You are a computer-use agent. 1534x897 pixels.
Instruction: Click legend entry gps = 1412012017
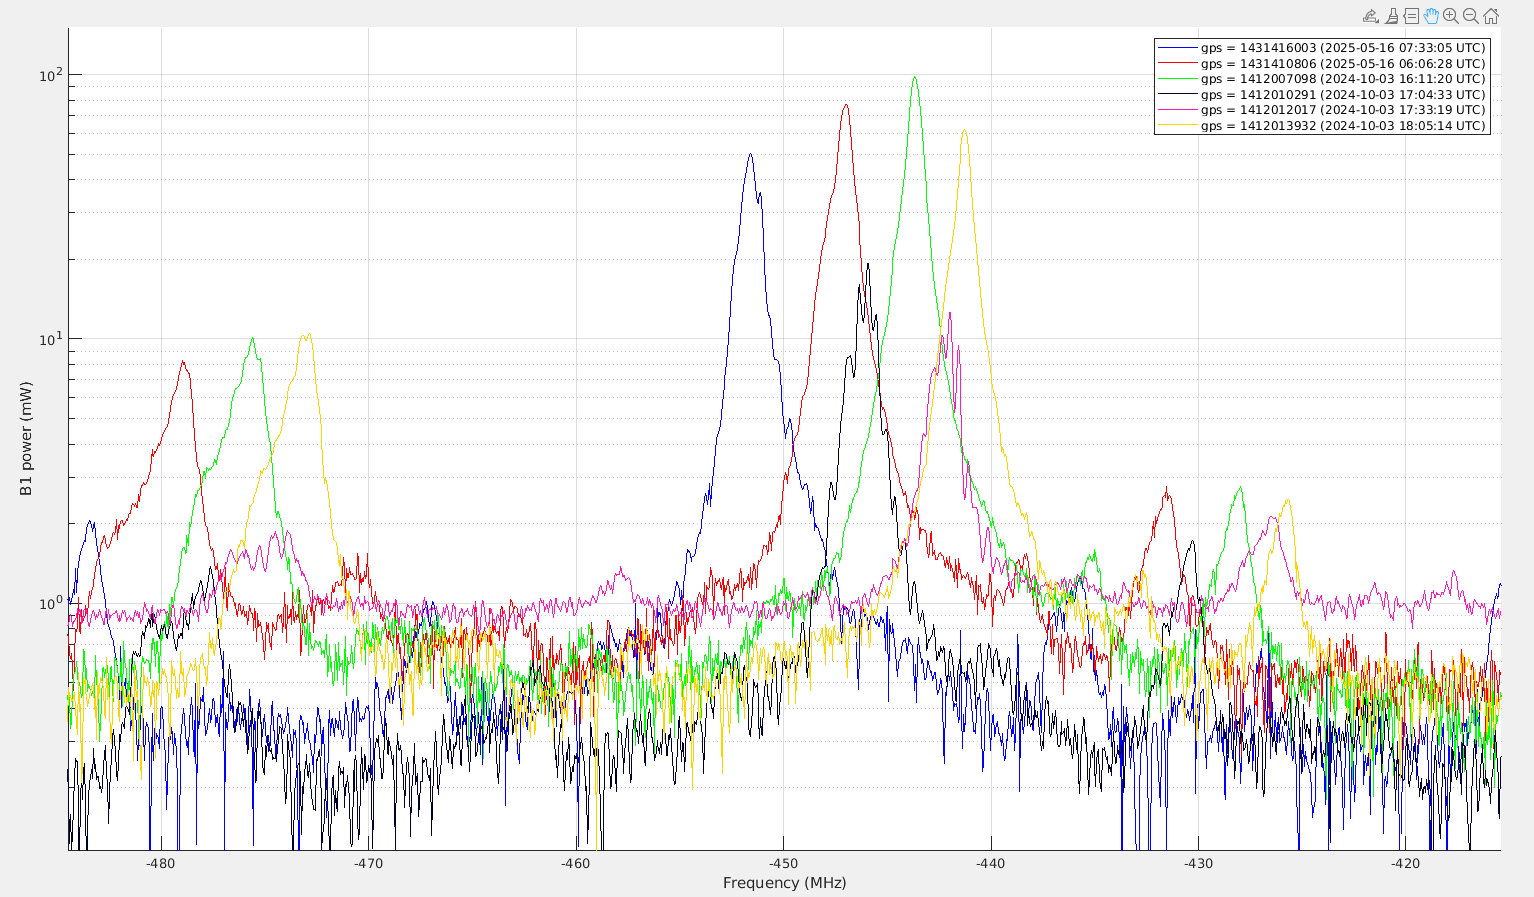(1322, 110)
